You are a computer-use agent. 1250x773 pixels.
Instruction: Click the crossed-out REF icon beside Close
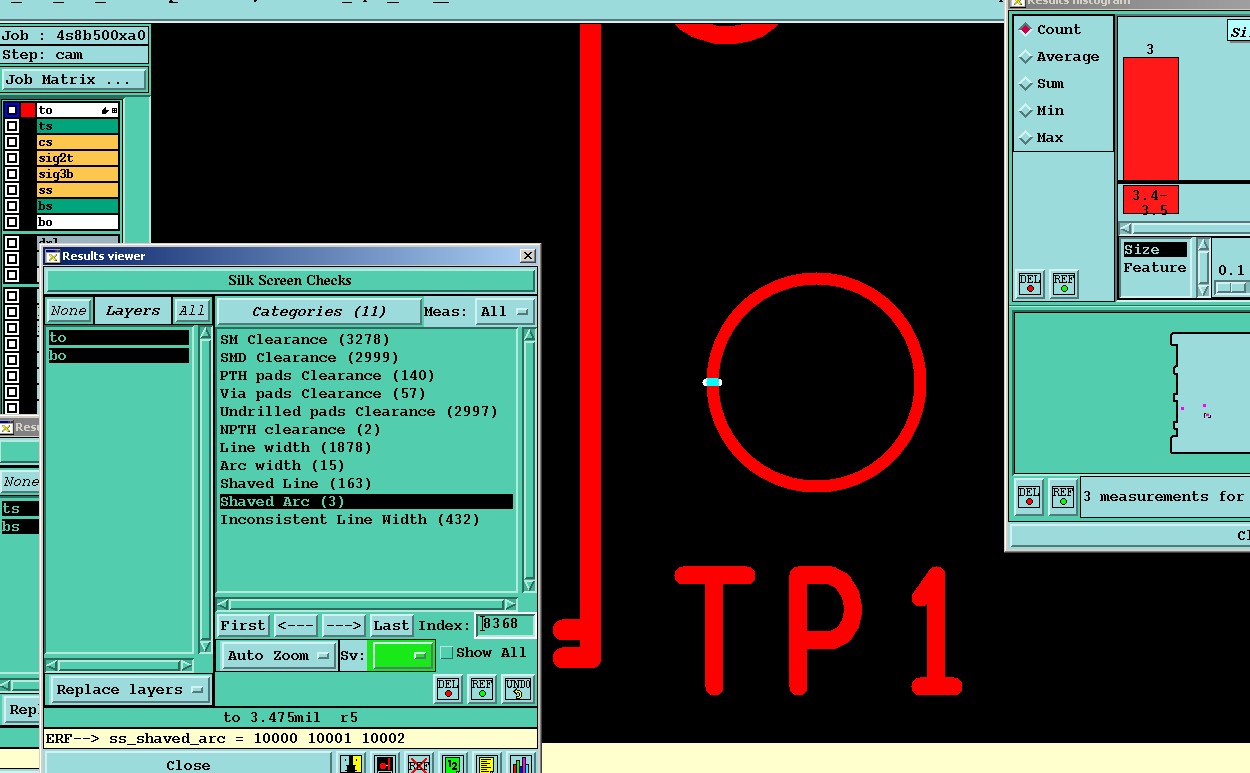tap(419, 764)
